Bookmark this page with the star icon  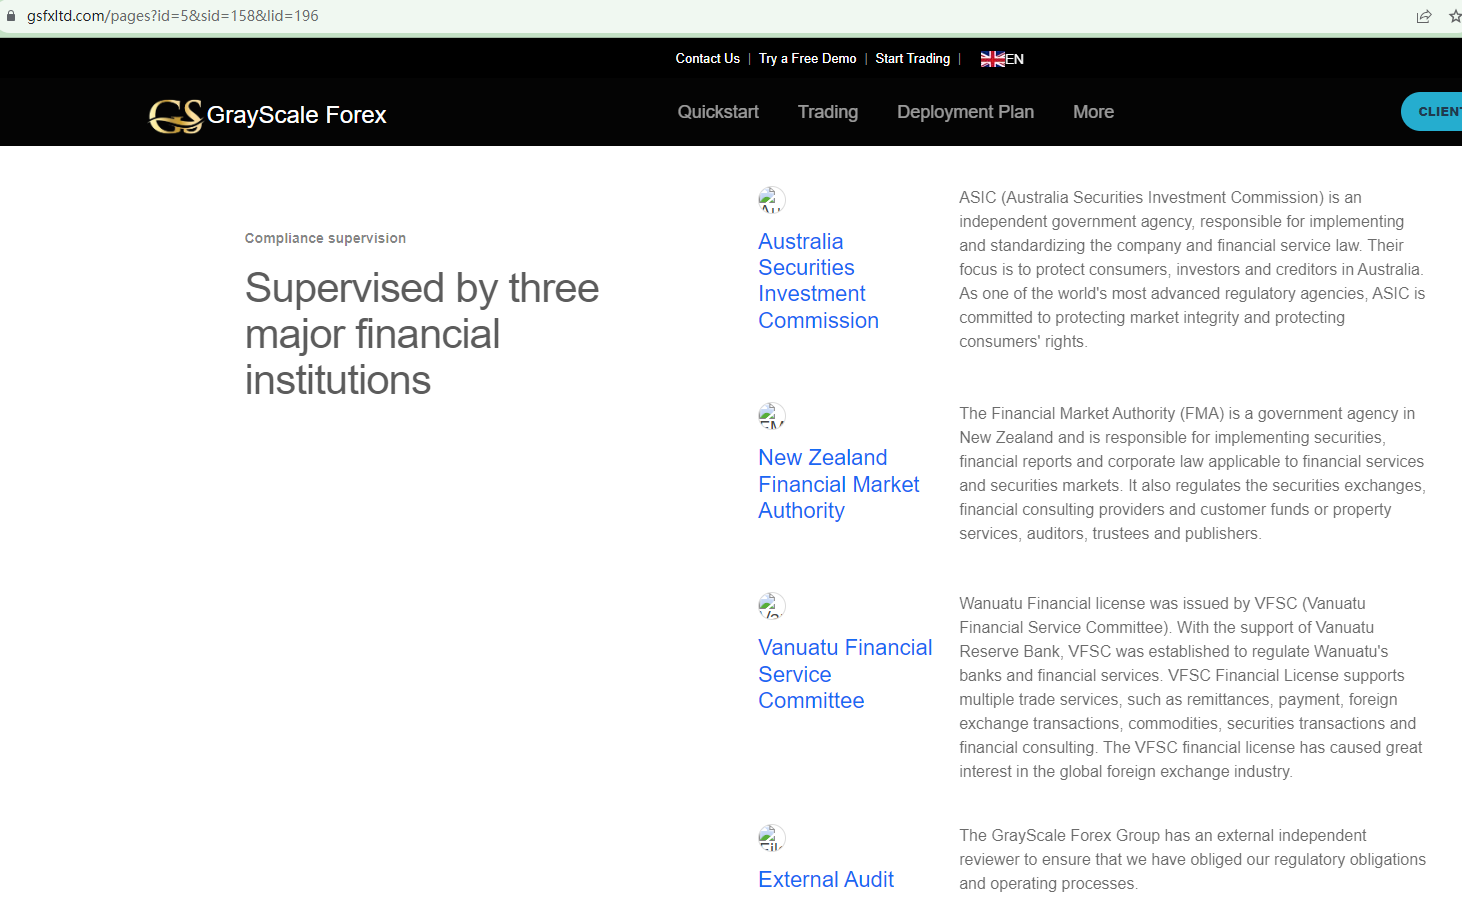click(1455, 16)
